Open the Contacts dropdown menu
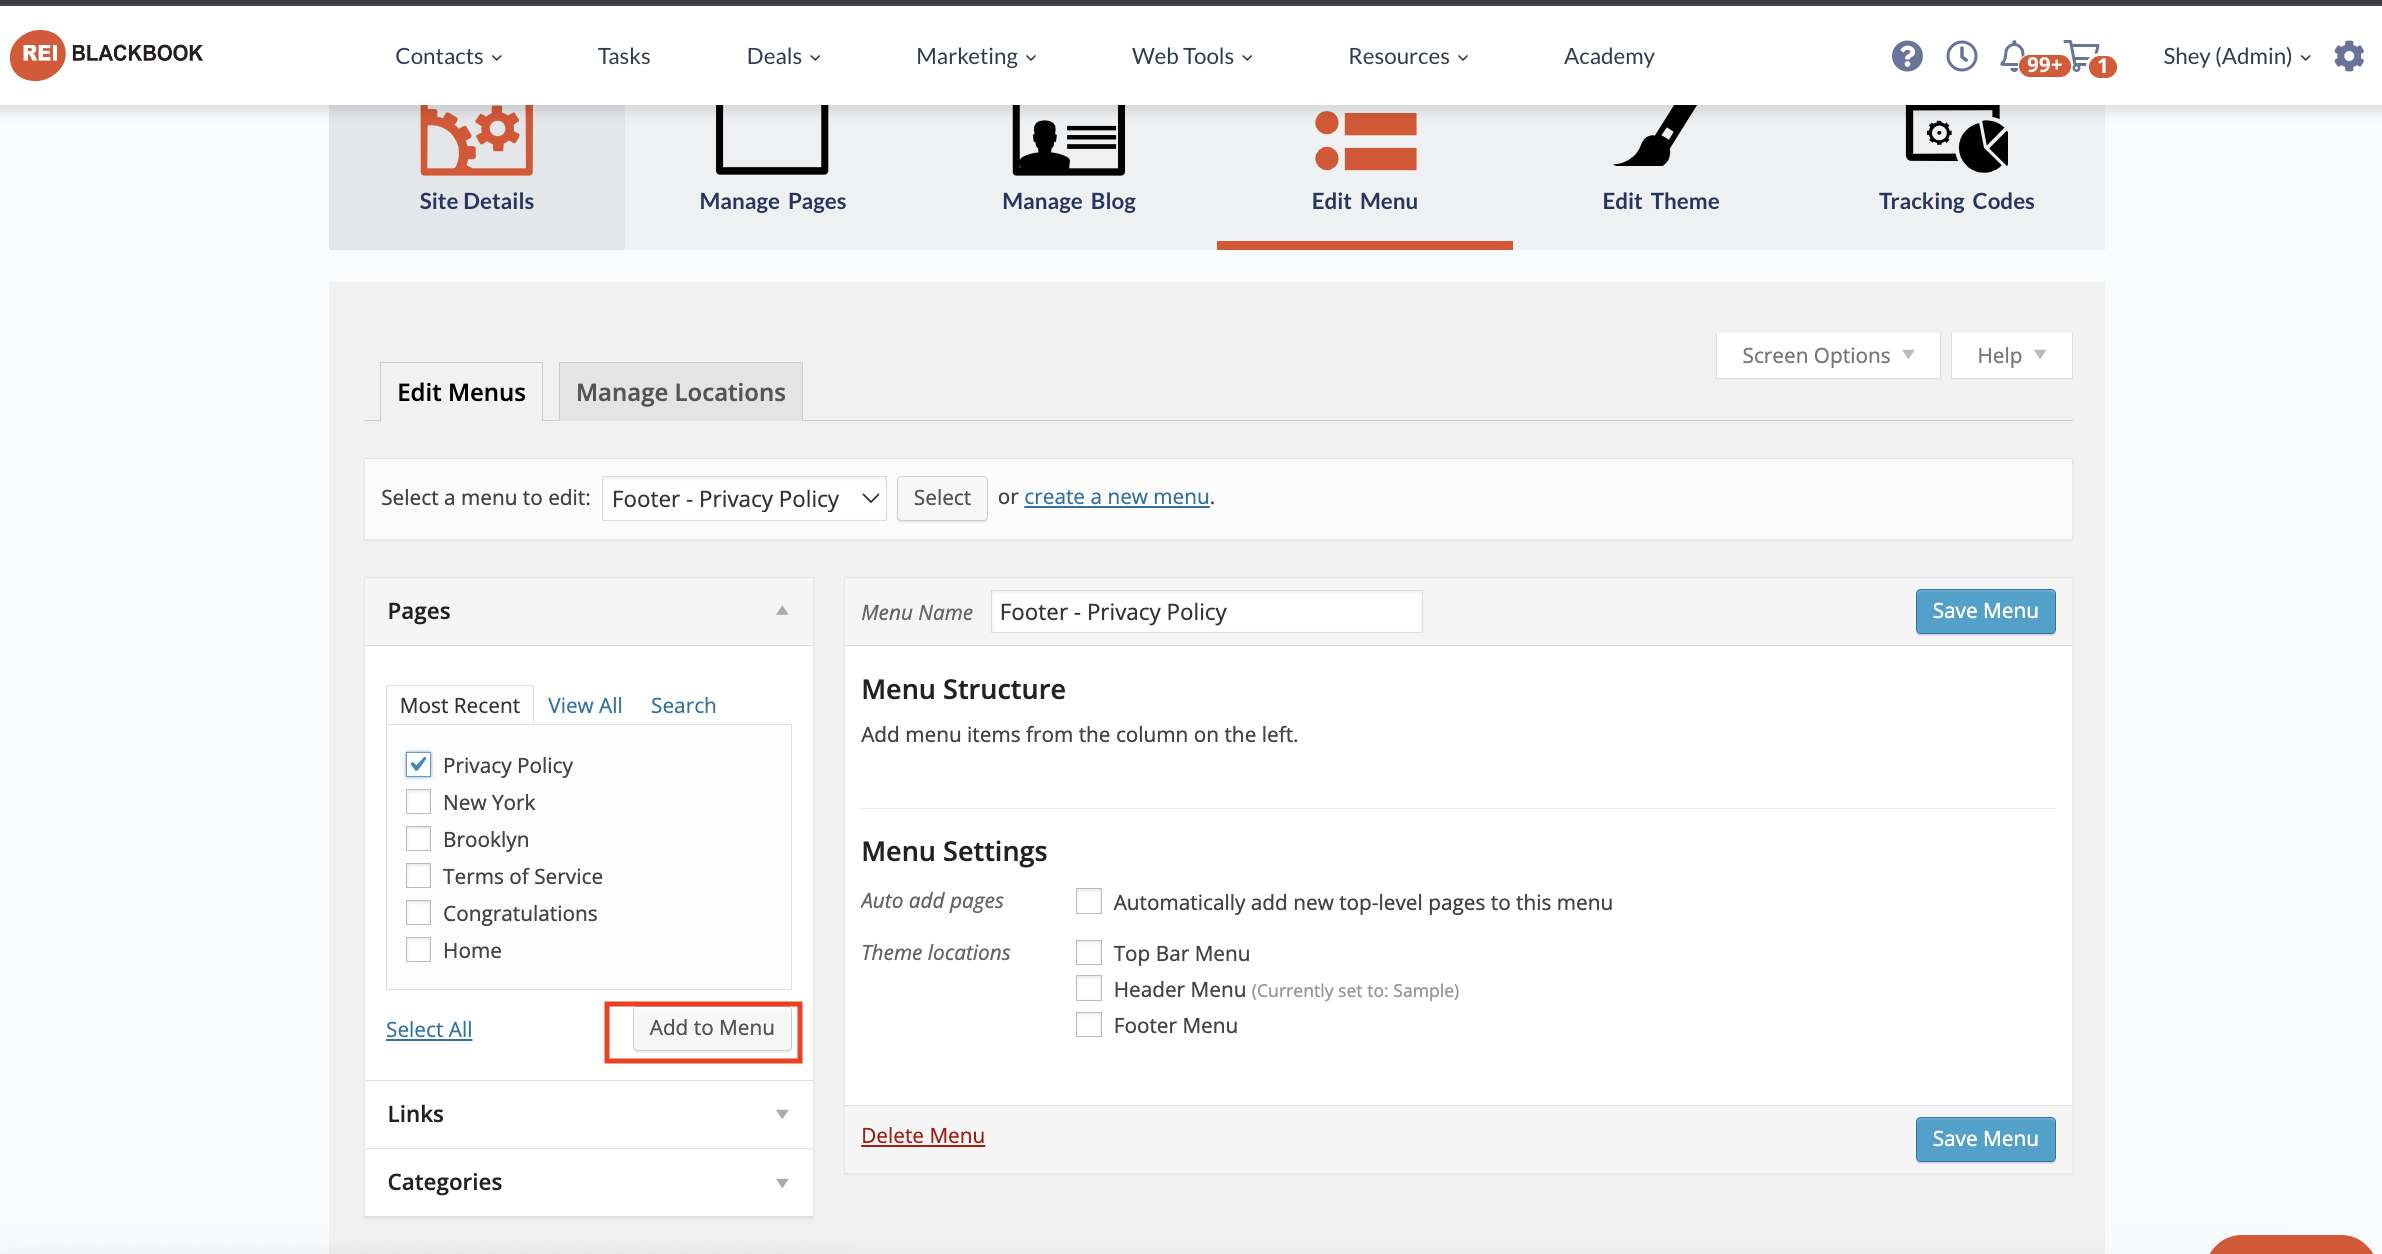The width and height of the screenshot is (2382, 1254). 448,56
